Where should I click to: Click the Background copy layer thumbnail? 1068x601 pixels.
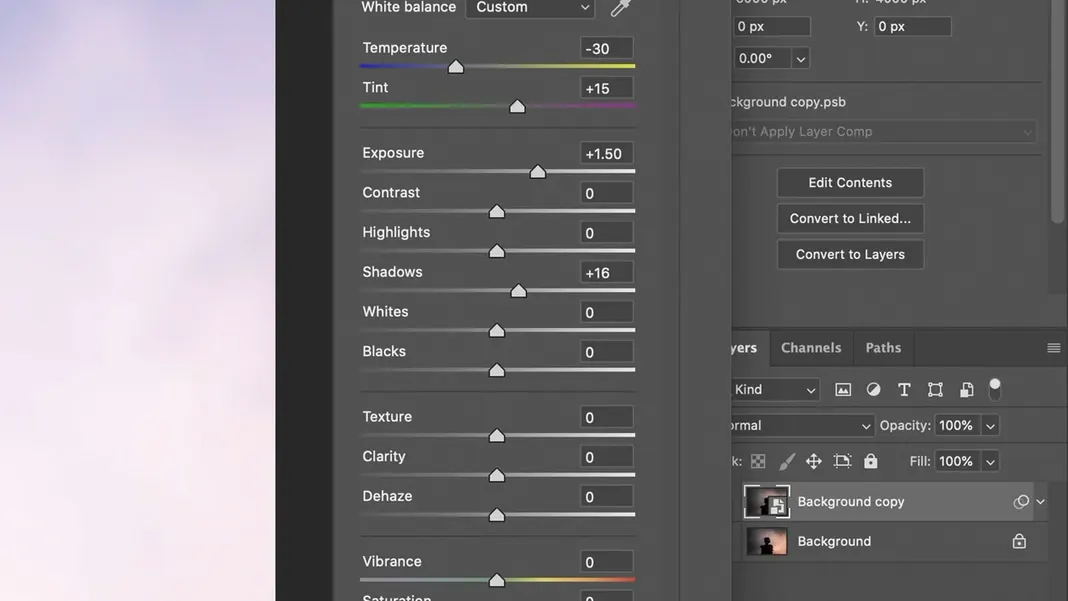click(x=767, y=502)
